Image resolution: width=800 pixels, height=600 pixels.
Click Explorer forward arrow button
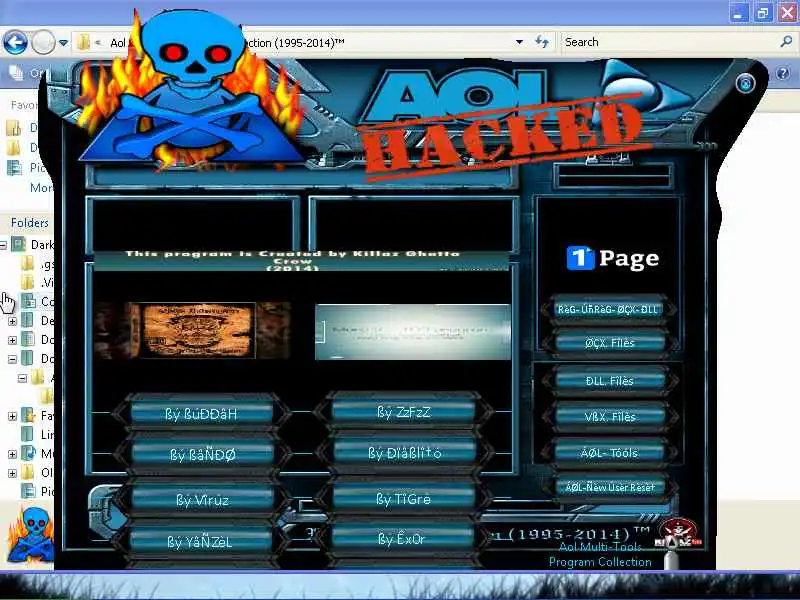43,42
